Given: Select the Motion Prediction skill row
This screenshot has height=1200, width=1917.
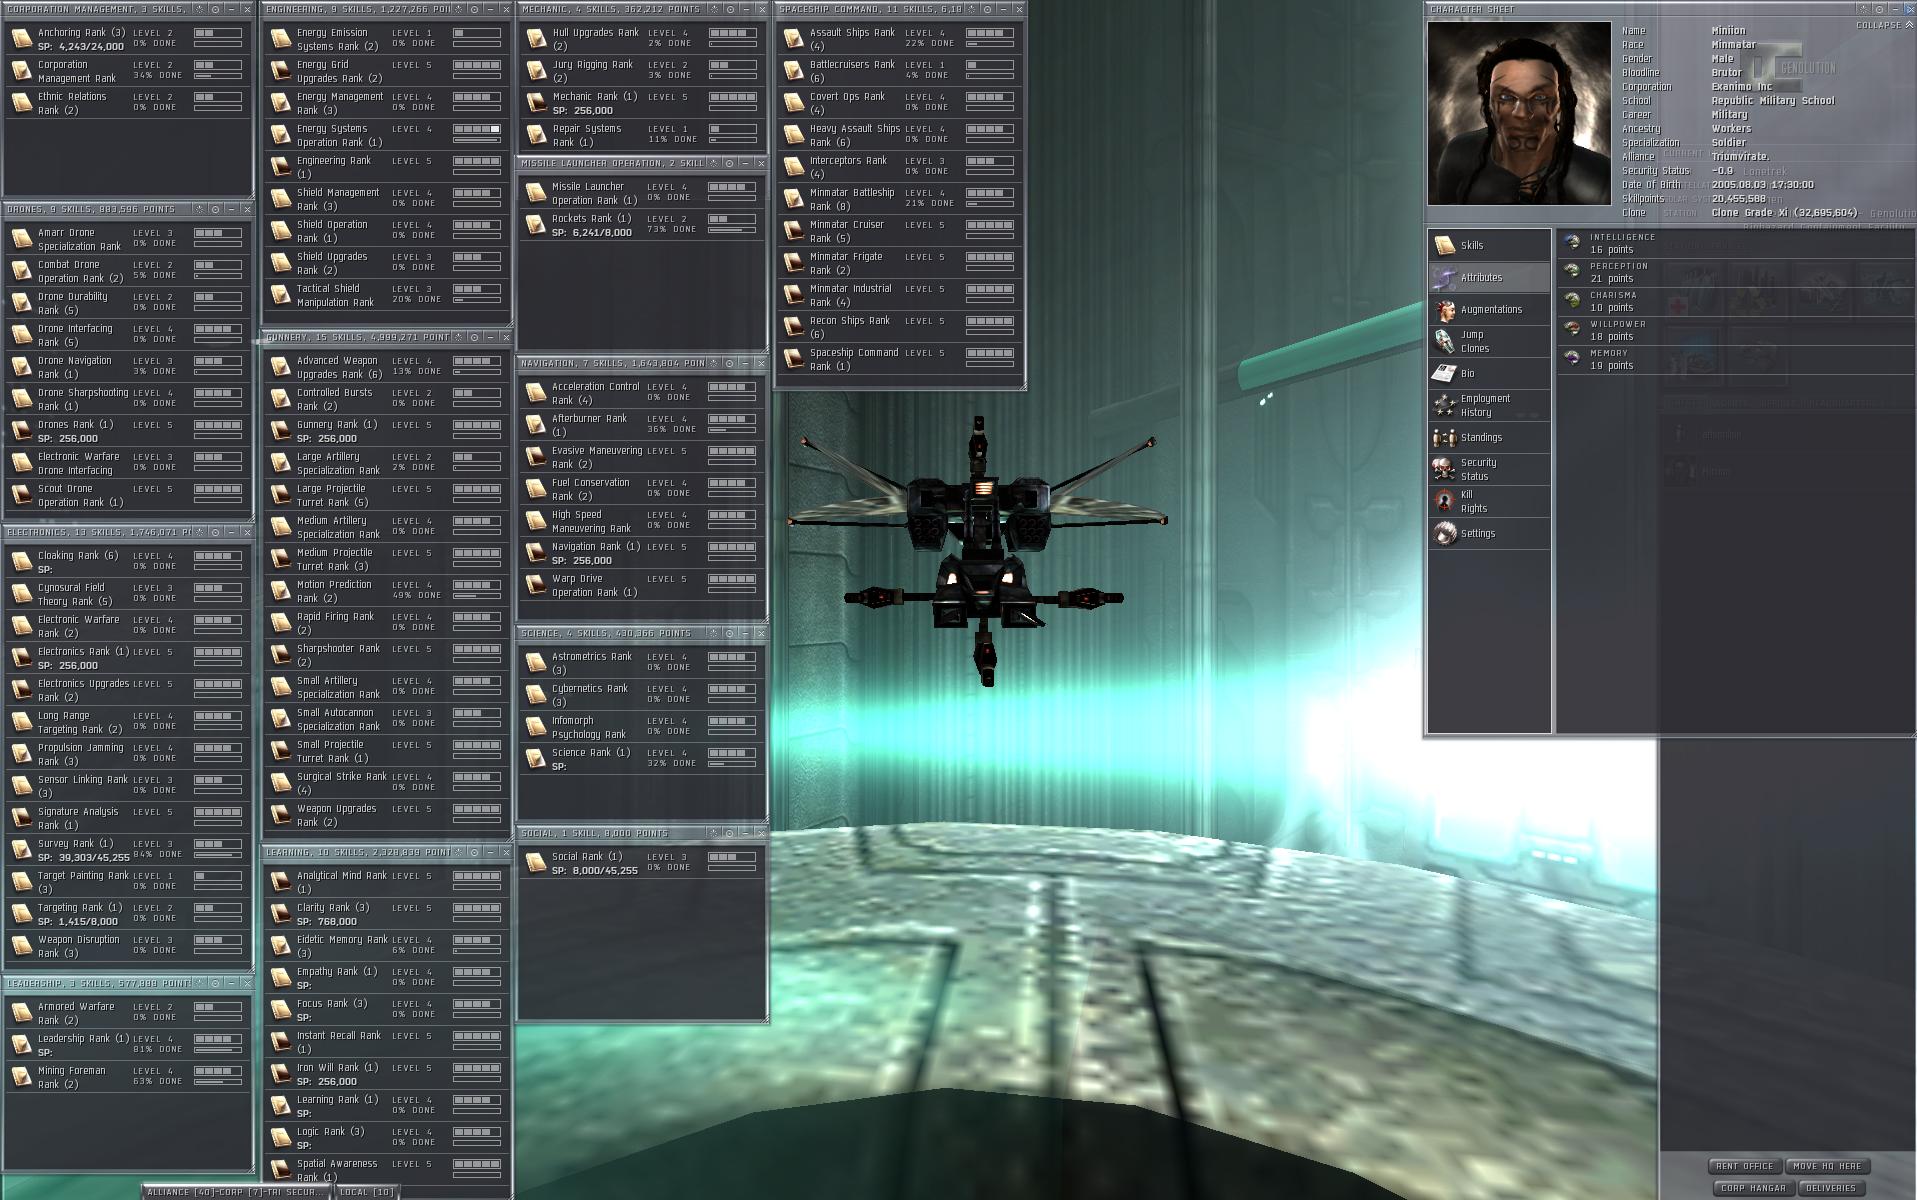Looking at the screenshot, I should coord(387,591).
